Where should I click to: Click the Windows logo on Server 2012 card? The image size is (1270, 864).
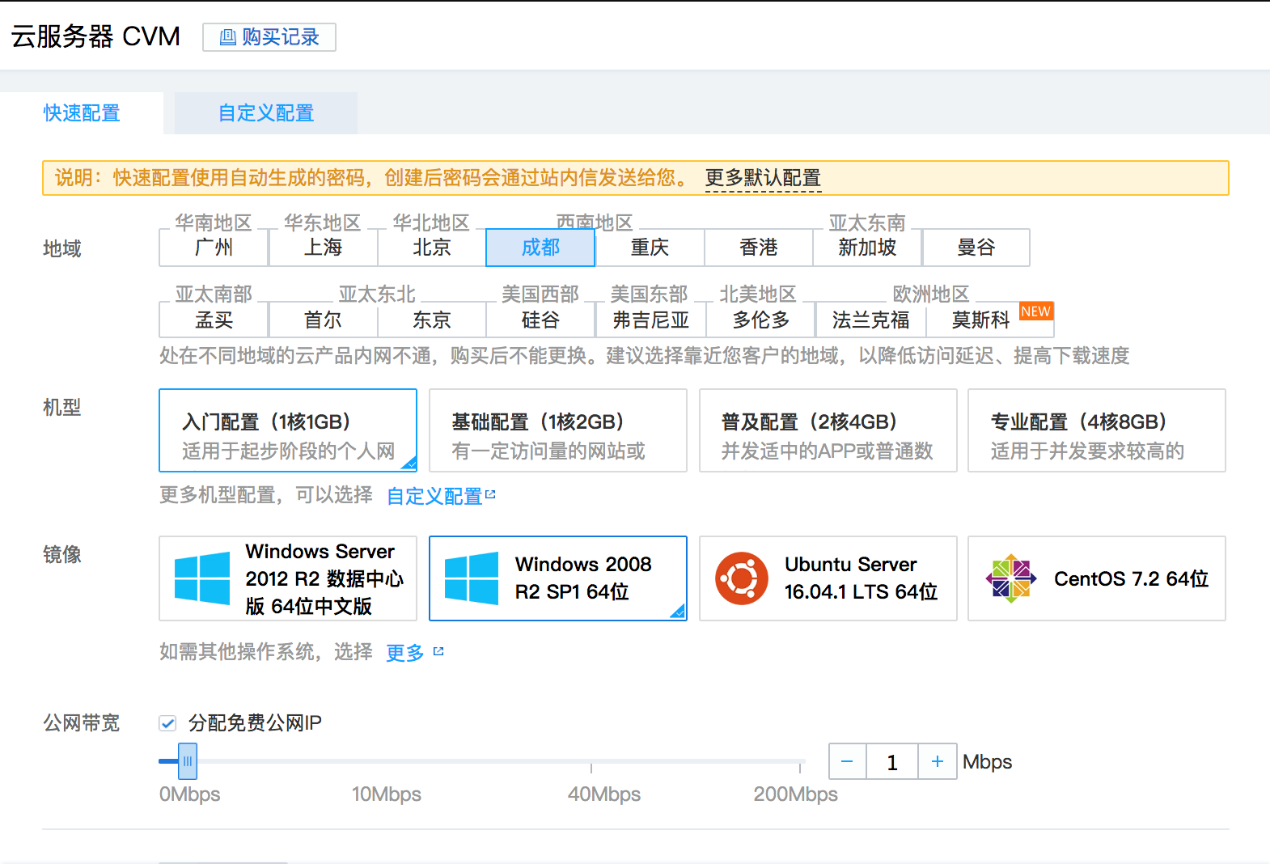coord(203,579)
